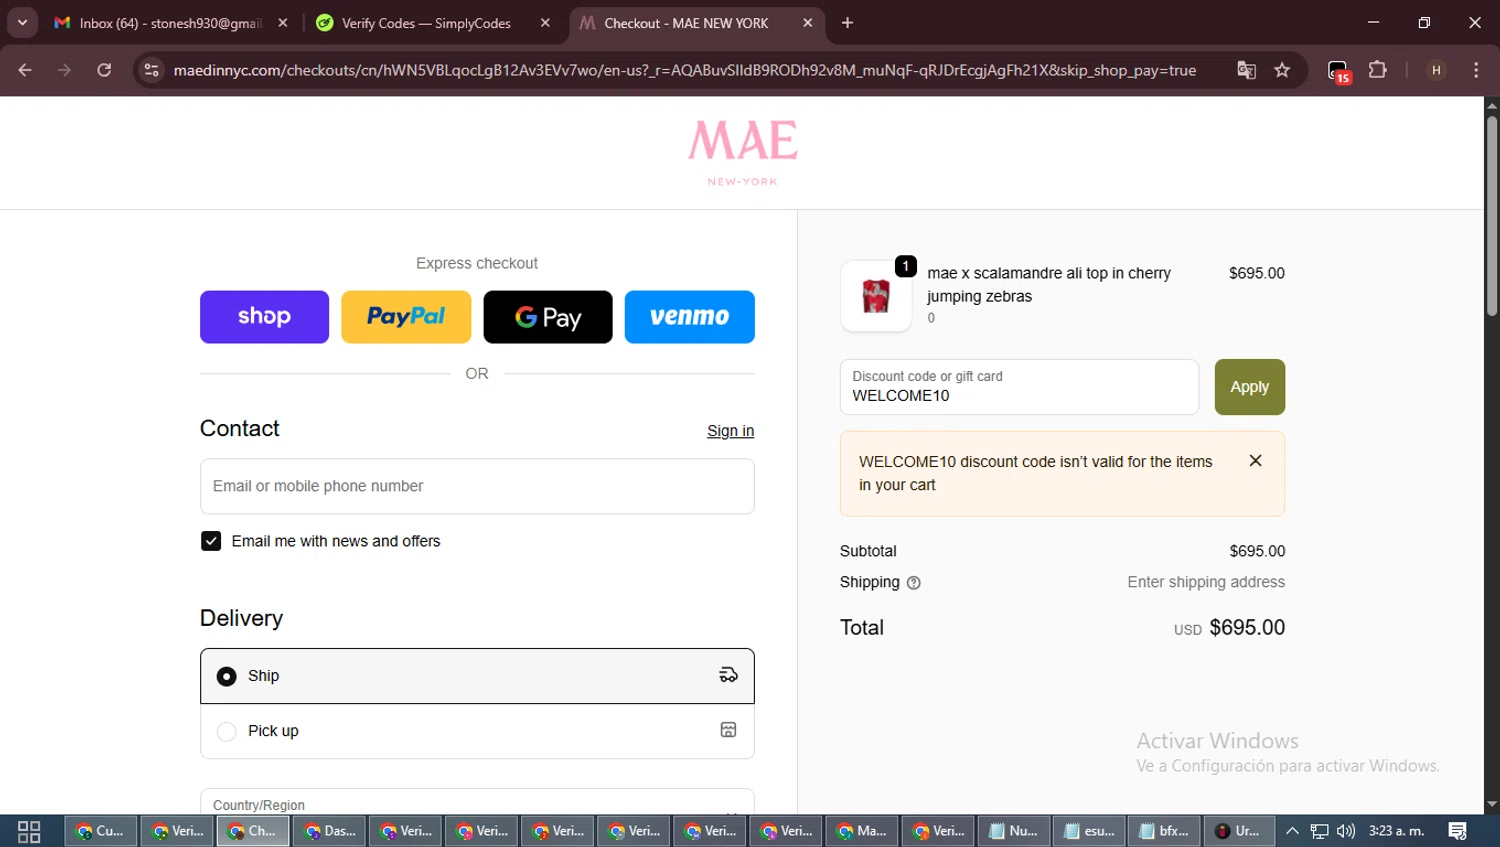Uncheck Email me with news and offers
Screen dimensions: 1500x847
click(211, 541)
